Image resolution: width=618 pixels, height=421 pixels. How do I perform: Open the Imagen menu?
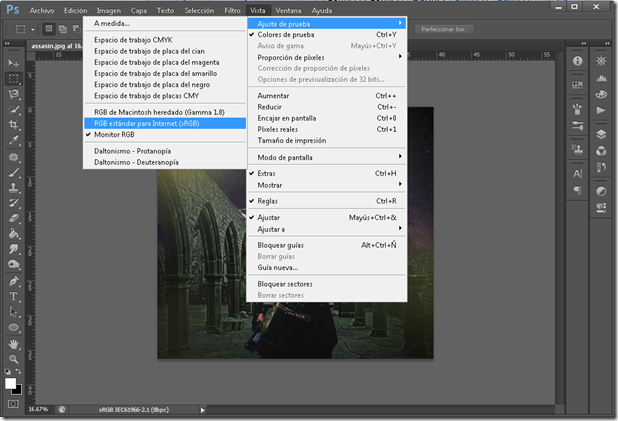pyautogui.click(x=109, y=11)
